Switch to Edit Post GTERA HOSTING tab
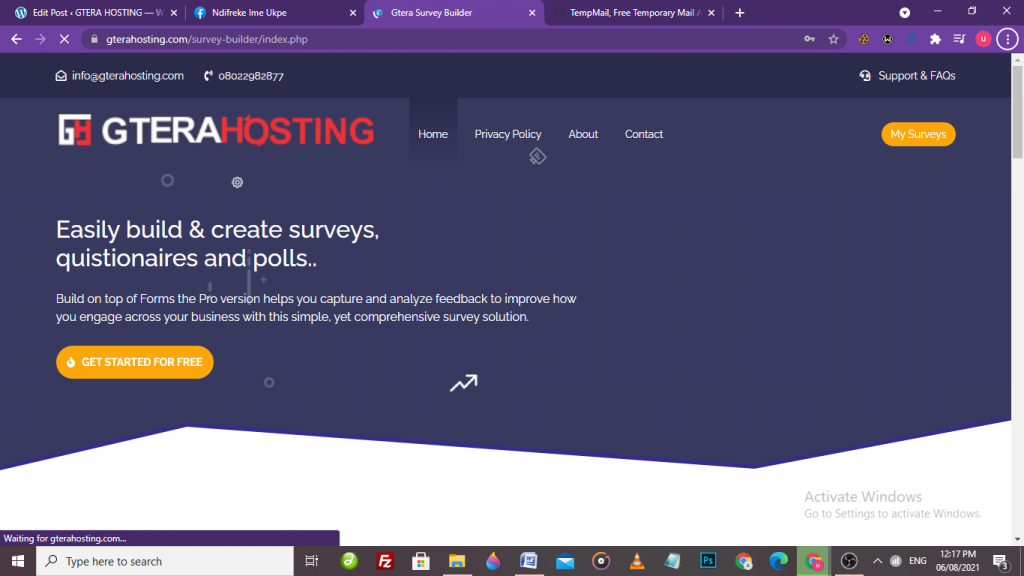 pyautogui.click(x=97, y=12)
